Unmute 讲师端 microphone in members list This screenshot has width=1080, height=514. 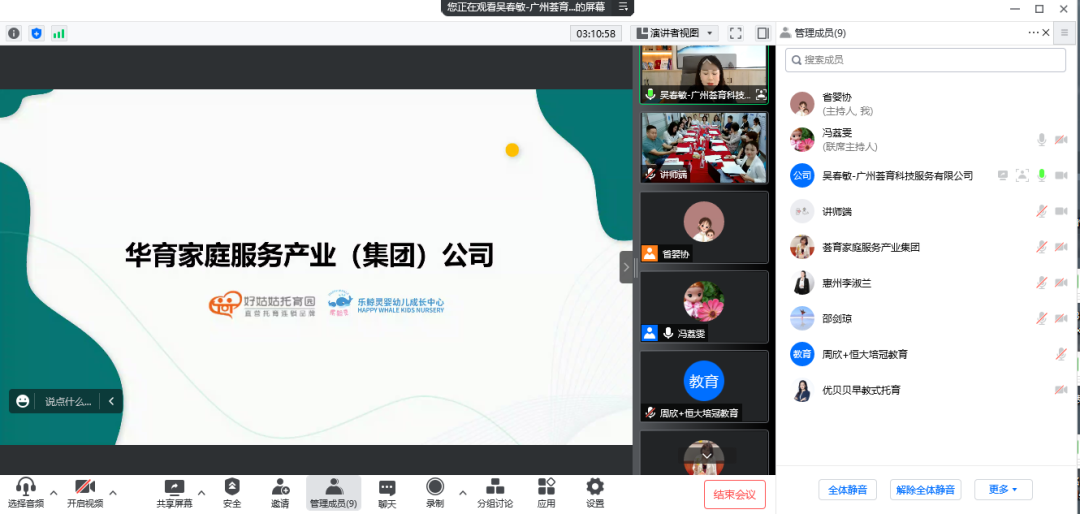[1041, 212]
